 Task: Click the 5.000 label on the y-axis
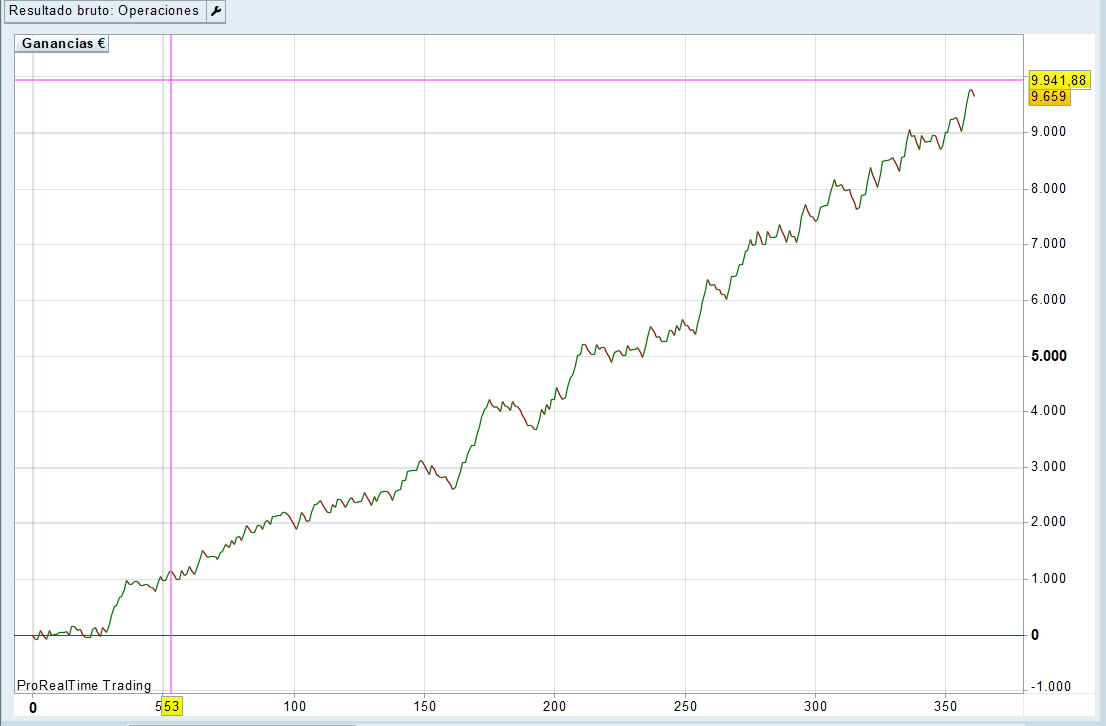point(1049,356)
